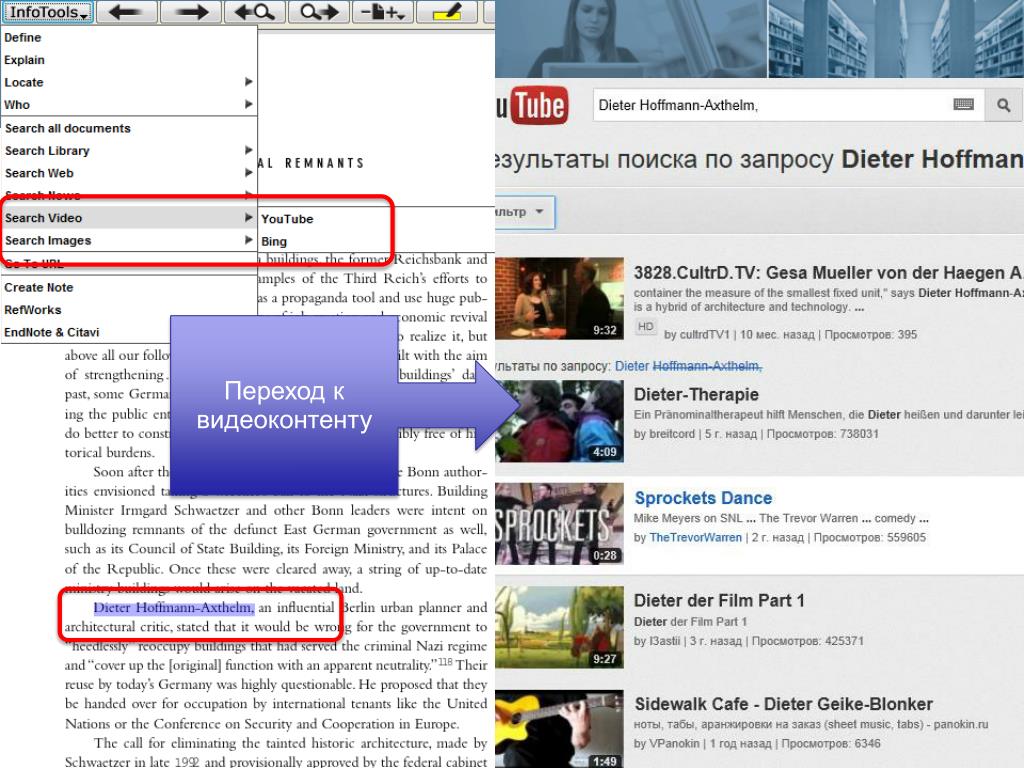
Task: Click the HD badge under first video
Action: [645, 326]
